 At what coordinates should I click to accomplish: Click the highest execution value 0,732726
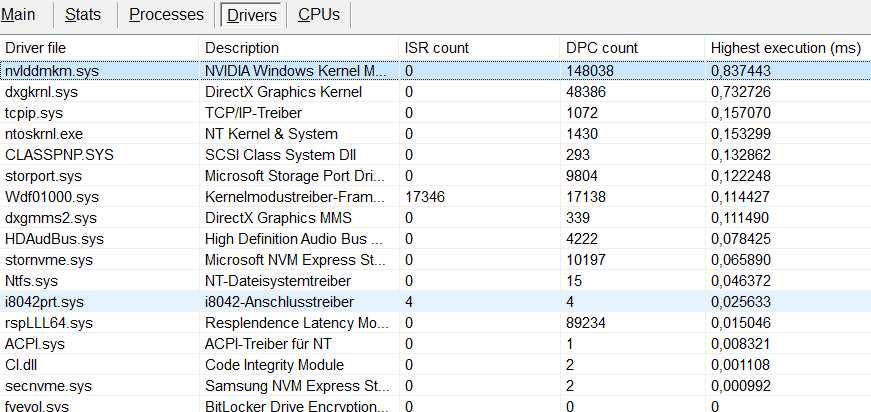pos(741,92)
